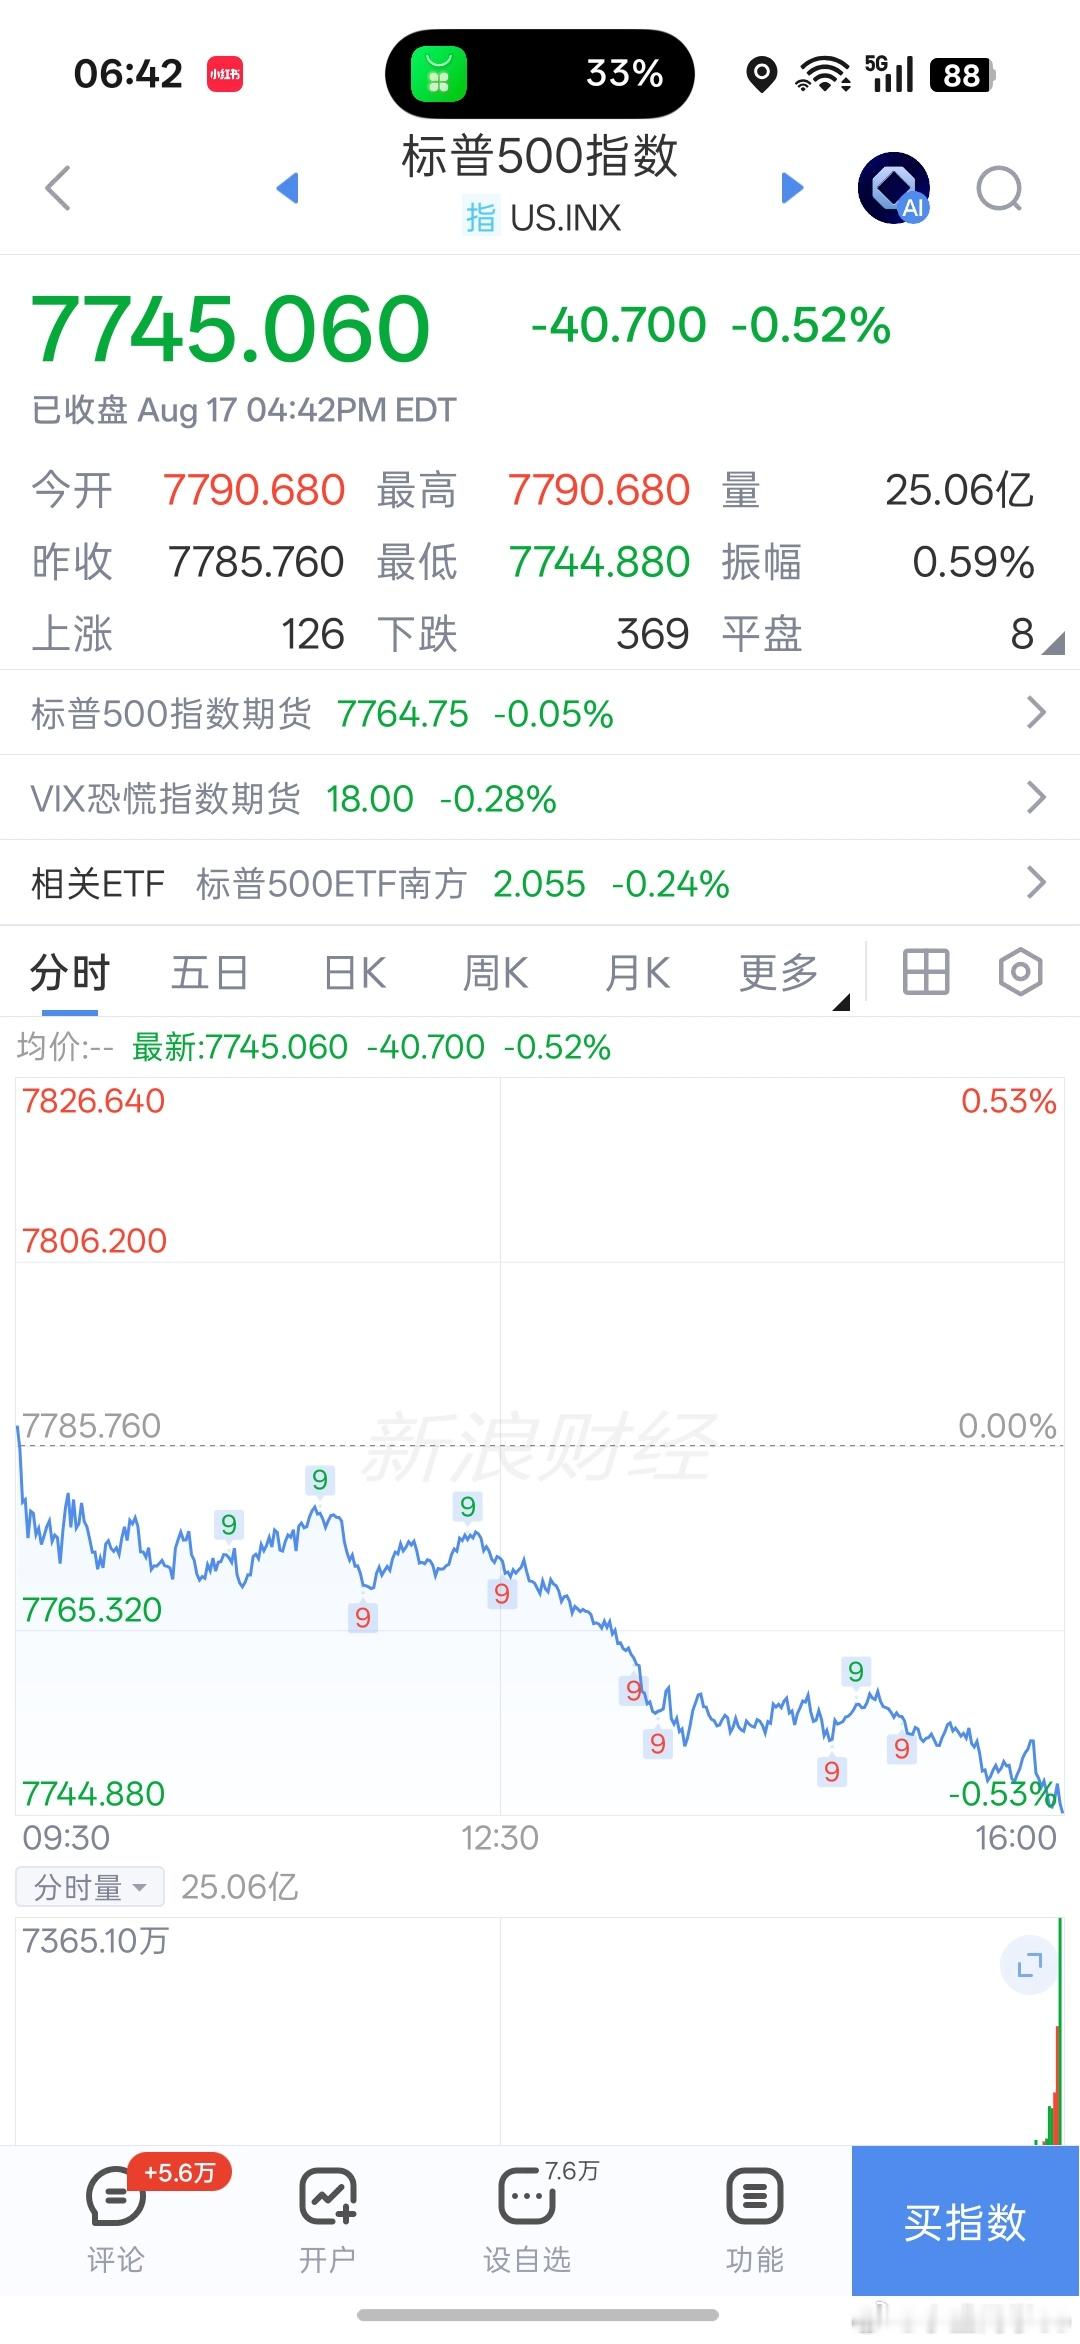Screen dimensions: 1080x2344
Task: Switch to the 五日 tab
Action: pos(210,973)
